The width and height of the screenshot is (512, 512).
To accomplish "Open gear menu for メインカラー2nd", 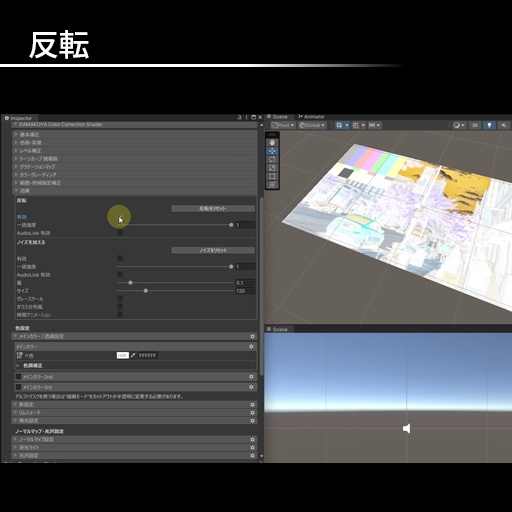I will click(251, 377).
